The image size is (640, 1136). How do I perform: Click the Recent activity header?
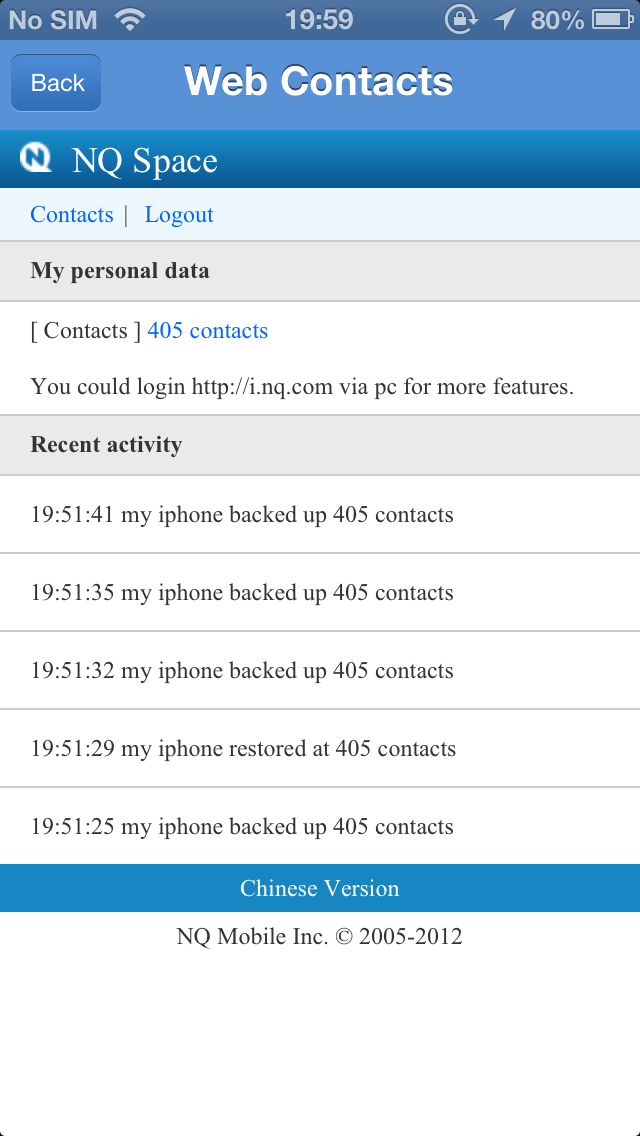tap(320, 445)
